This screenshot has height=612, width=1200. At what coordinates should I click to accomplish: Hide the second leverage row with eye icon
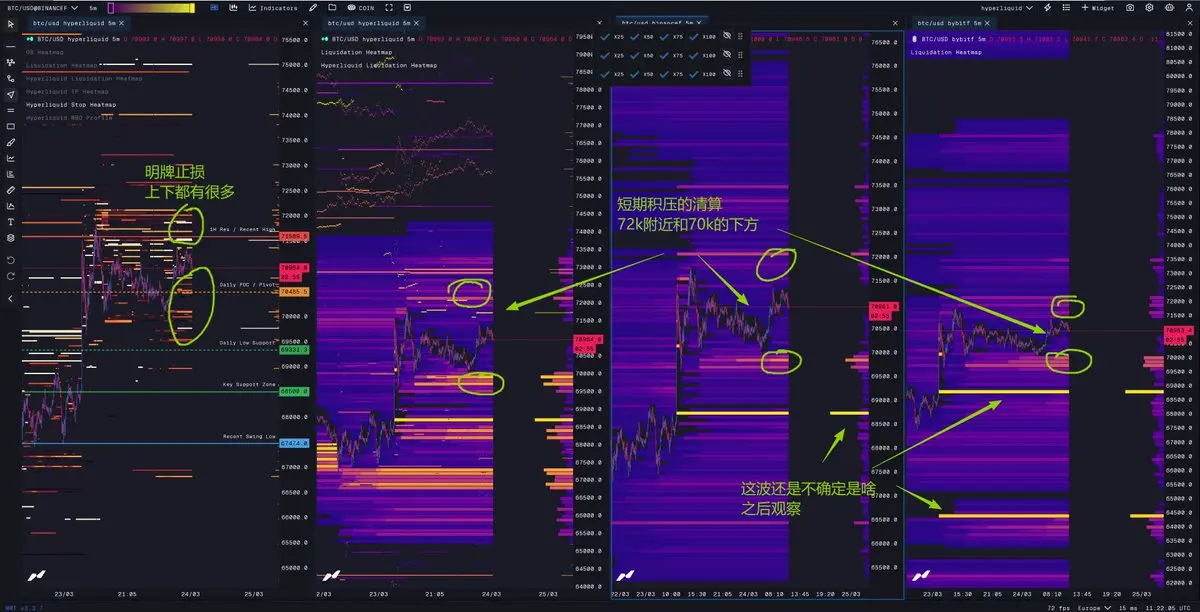[727, 54]
